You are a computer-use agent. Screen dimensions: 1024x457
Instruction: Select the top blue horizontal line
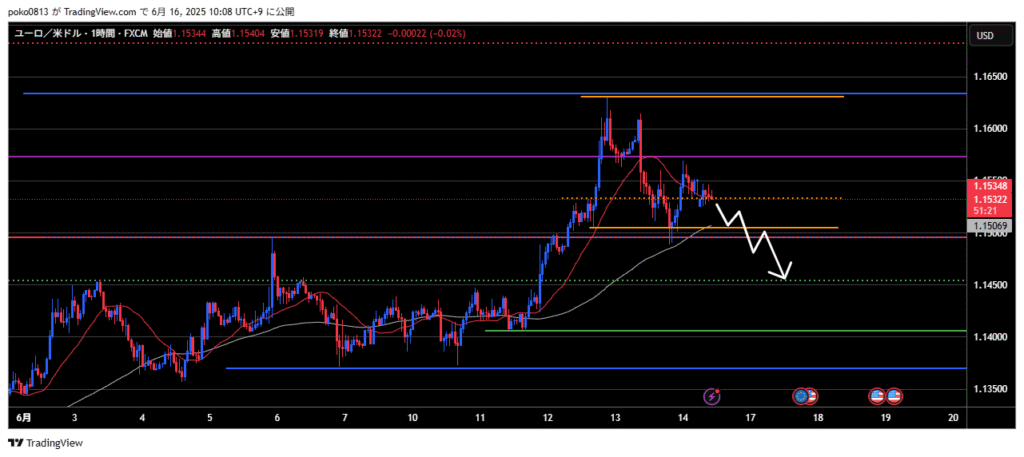point(300,93)
